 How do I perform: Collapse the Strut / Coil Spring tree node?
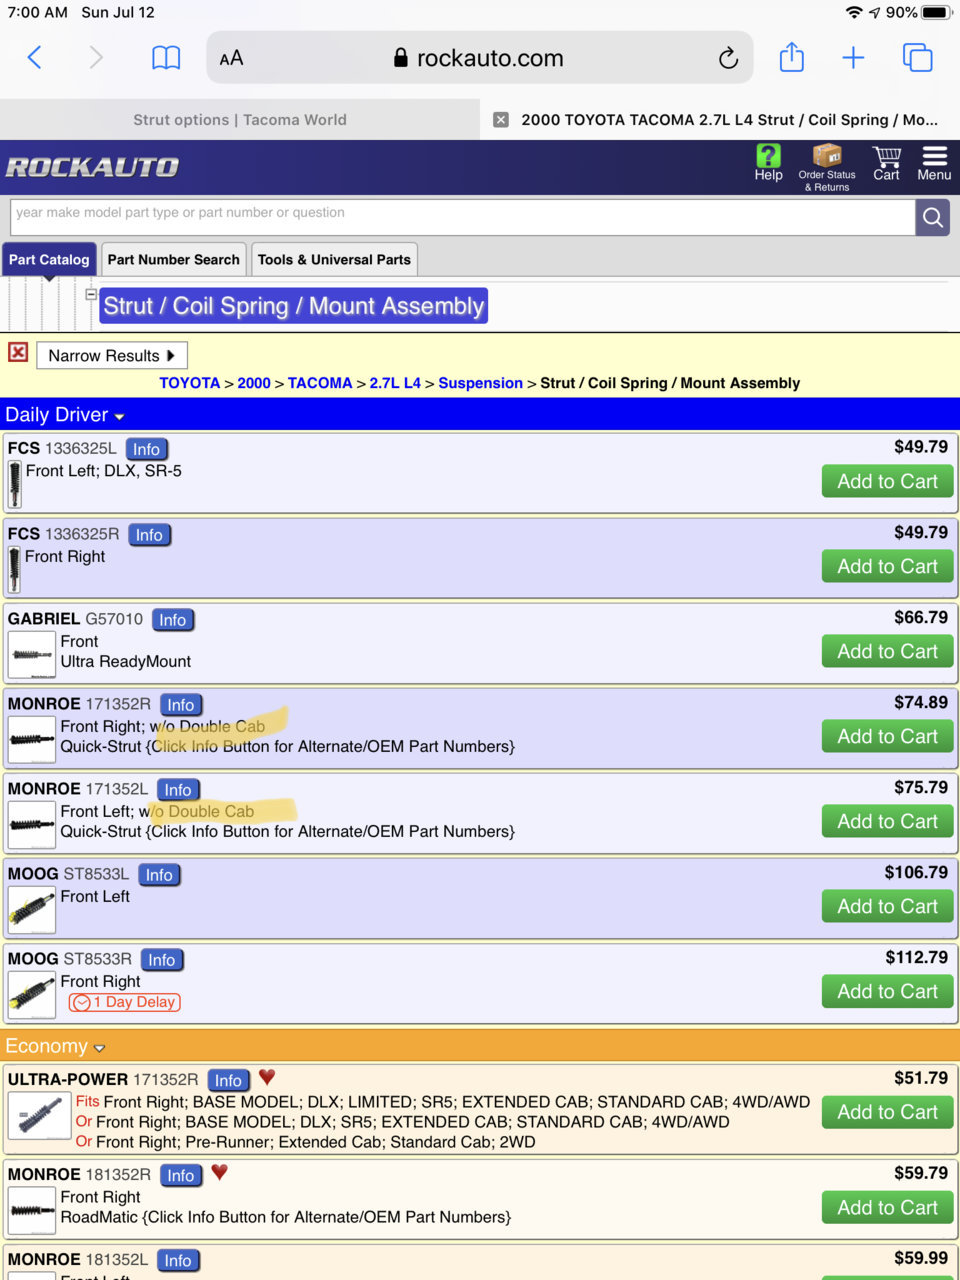click(91, 295)
